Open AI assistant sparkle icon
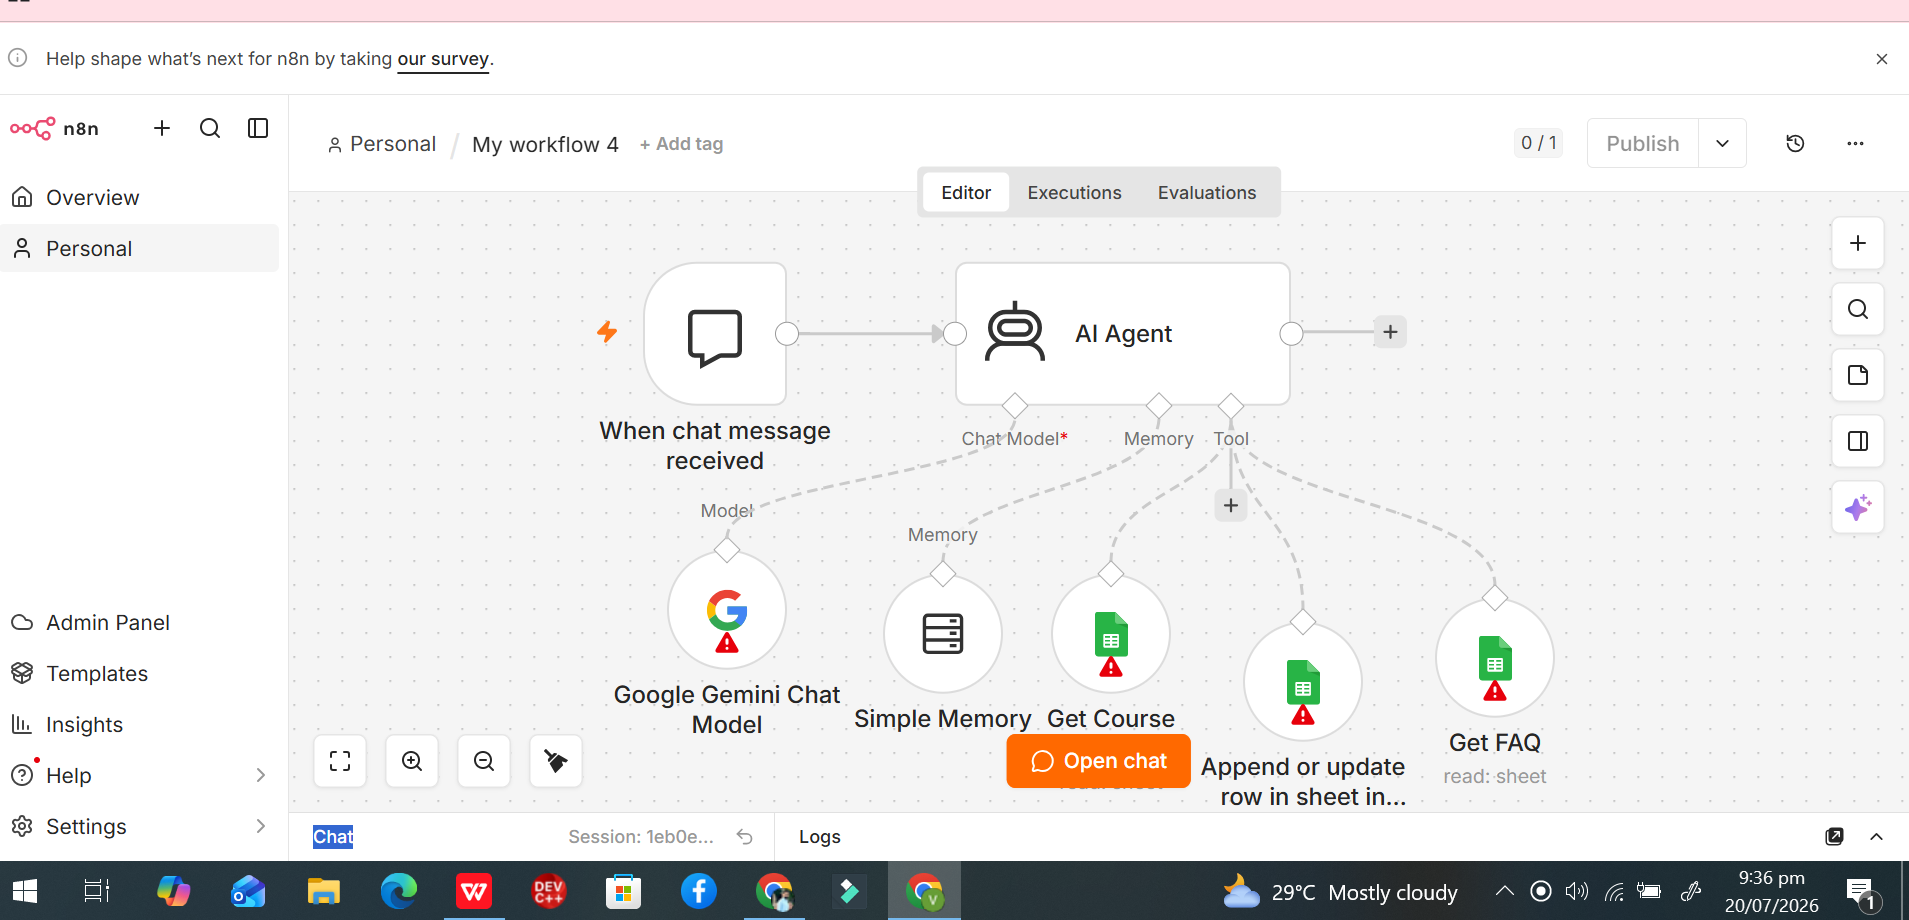1909x920 pixels. (1858, 508)
